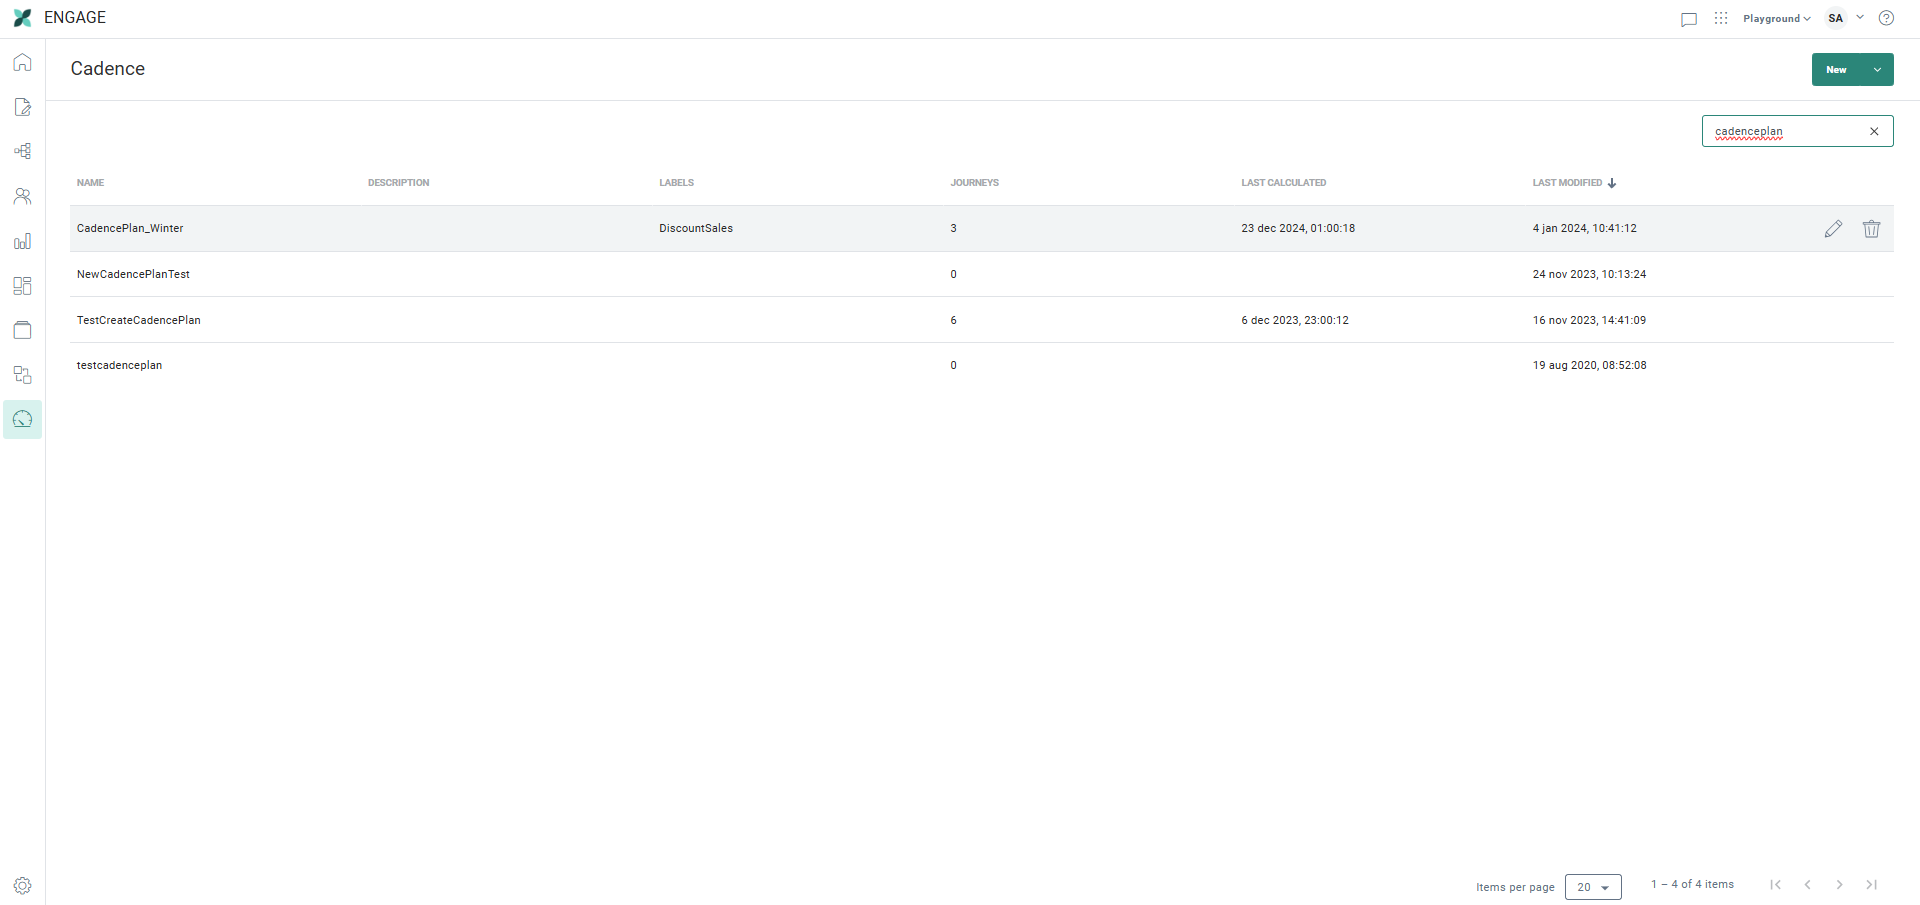This screenshot has width=1920, height=905.
Task: Edit CadencePlan_Winter with the pencil icon
Action: [1832, 229]
